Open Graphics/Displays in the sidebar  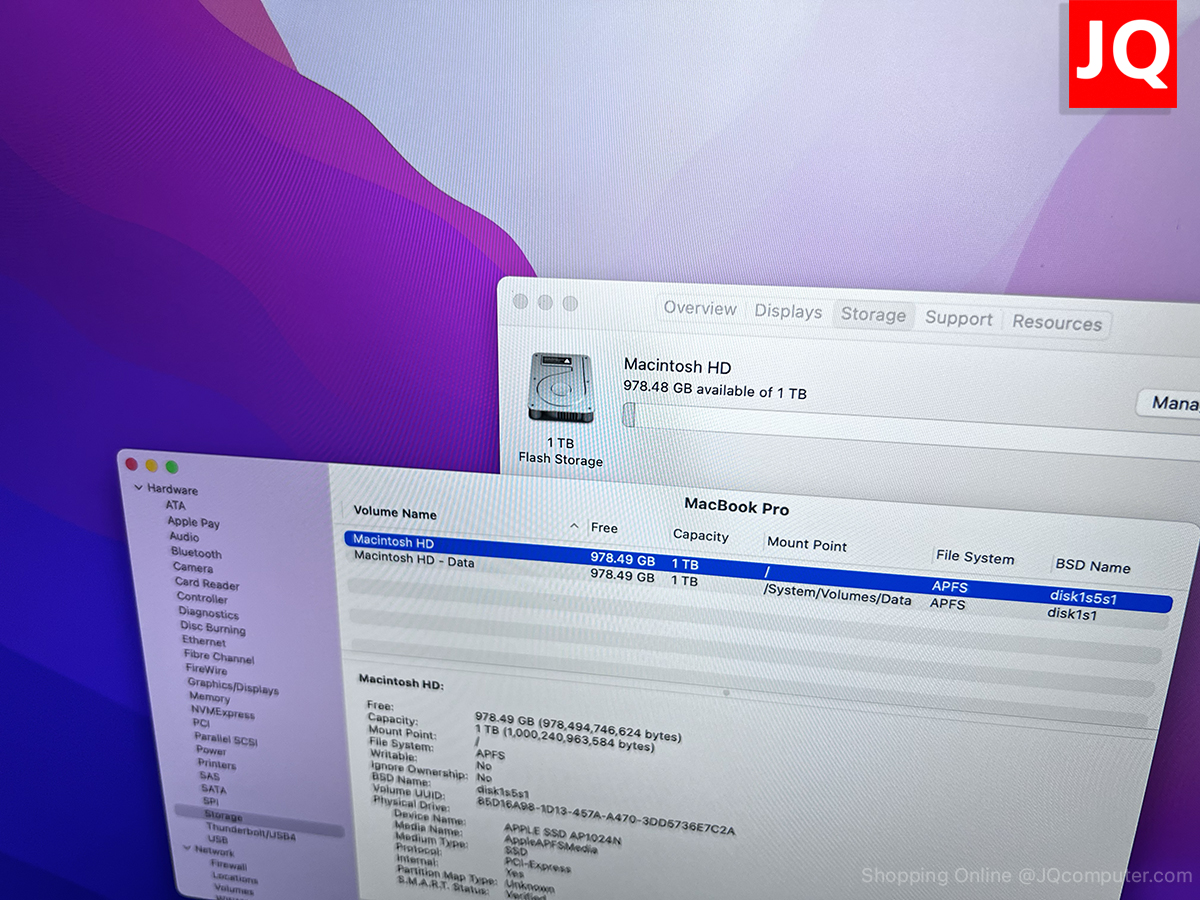click(232, 686)
